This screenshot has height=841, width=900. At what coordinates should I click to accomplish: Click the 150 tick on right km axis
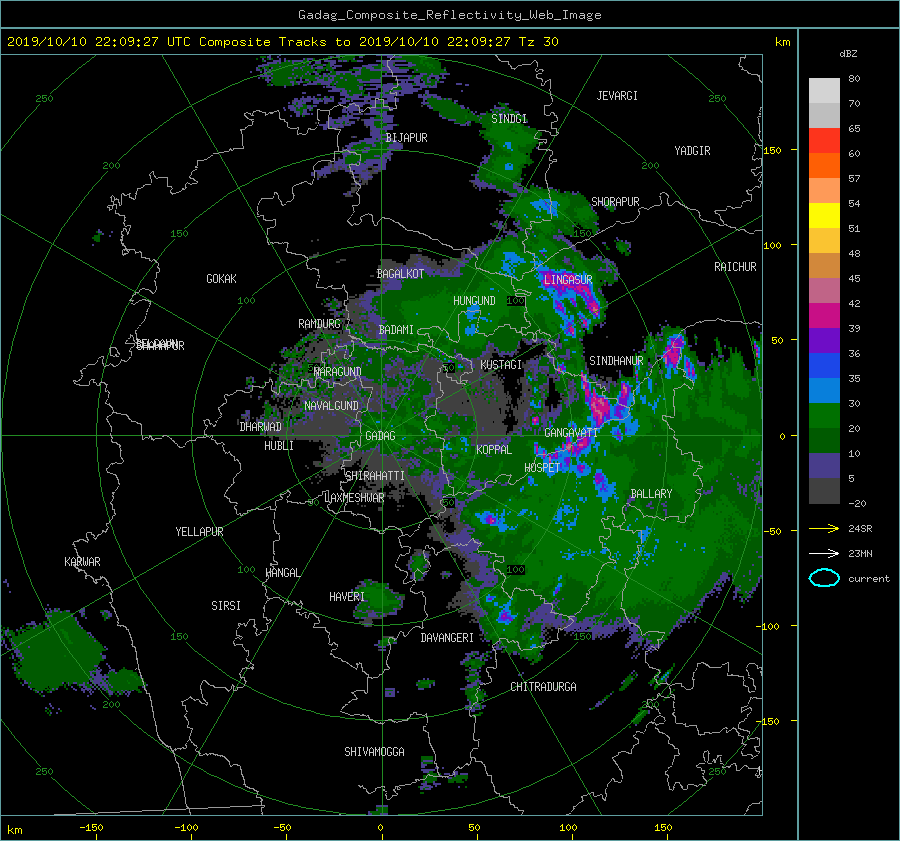[772, 150]
